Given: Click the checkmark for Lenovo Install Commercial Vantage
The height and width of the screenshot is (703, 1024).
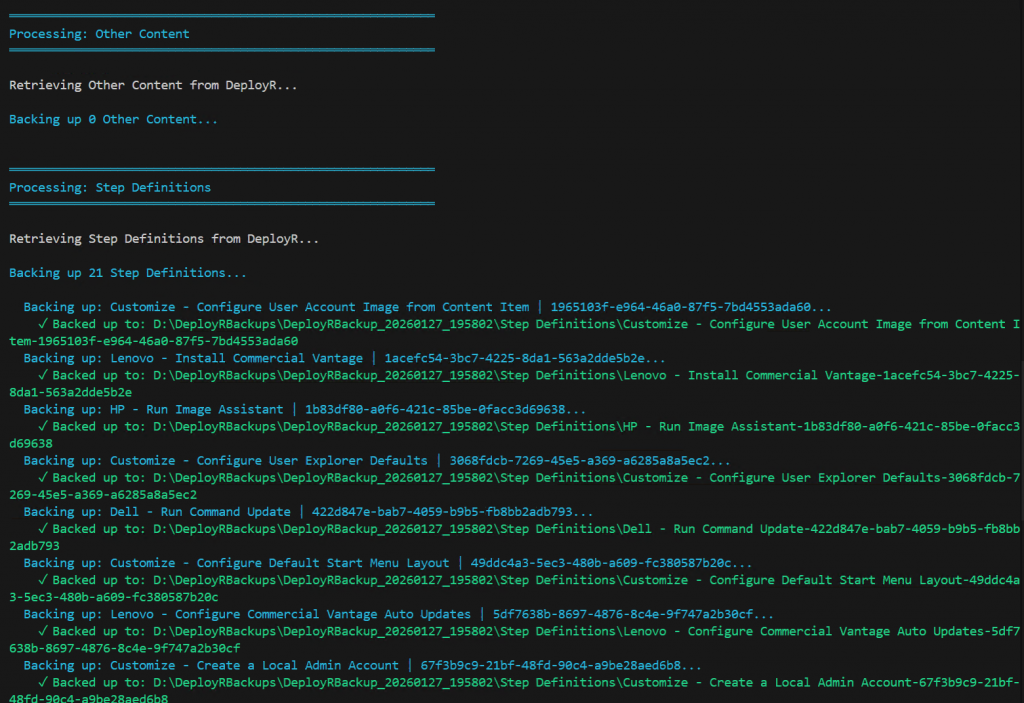Looking at the screenshot, I should click(x=42, y=375).
